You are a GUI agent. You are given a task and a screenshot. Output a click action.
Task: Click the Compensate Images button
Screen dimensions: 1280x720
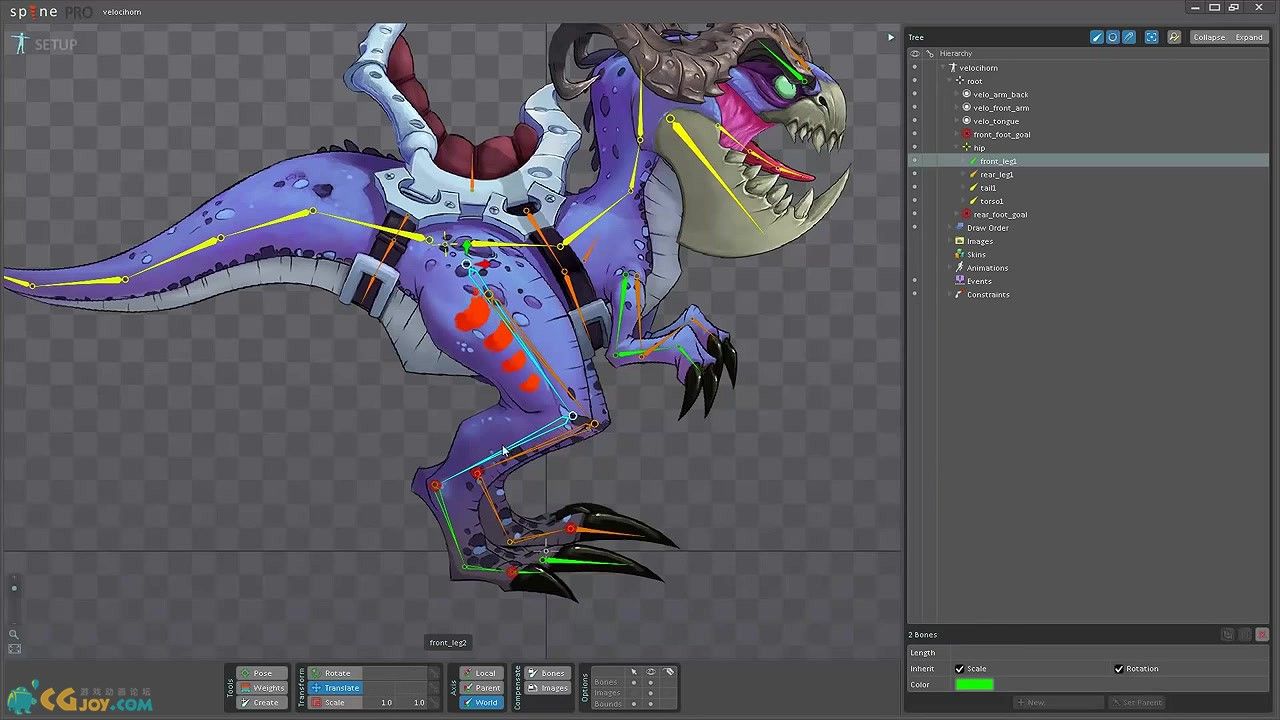point(548,688)
